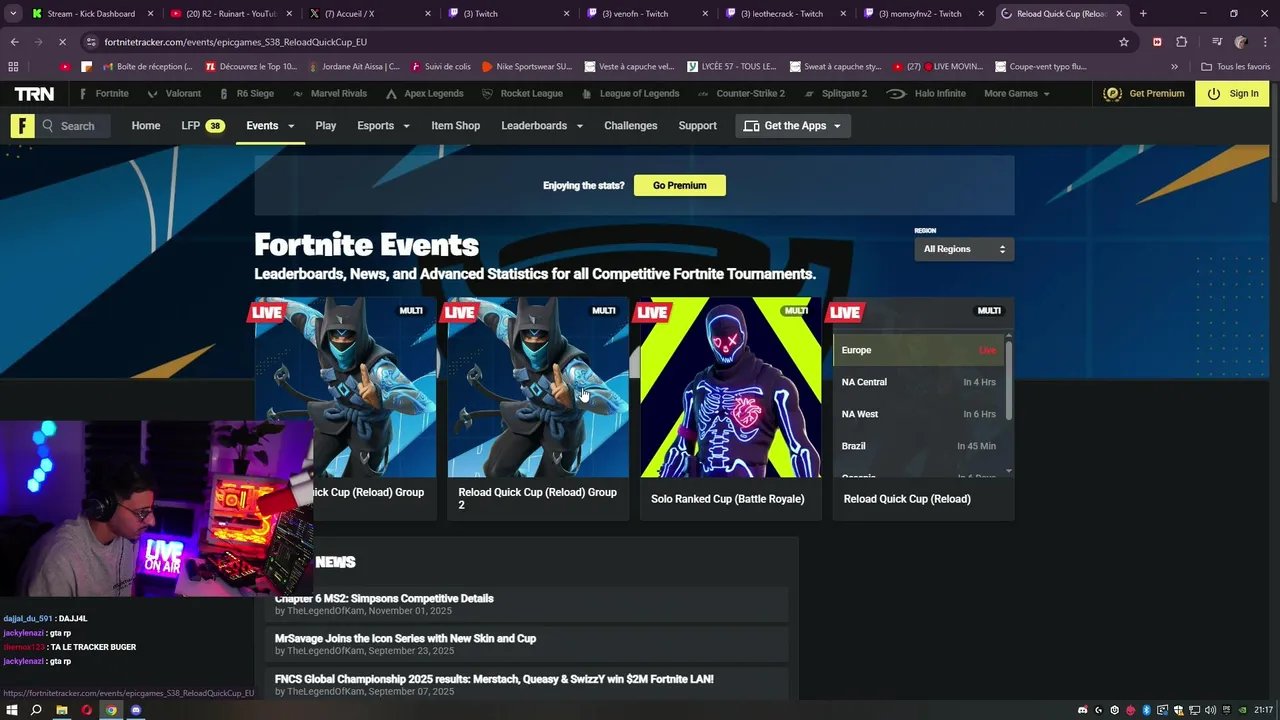Click Get Premium in top bar
Viewport: 1280px width, 720px height.
(x=1144, y=94)
